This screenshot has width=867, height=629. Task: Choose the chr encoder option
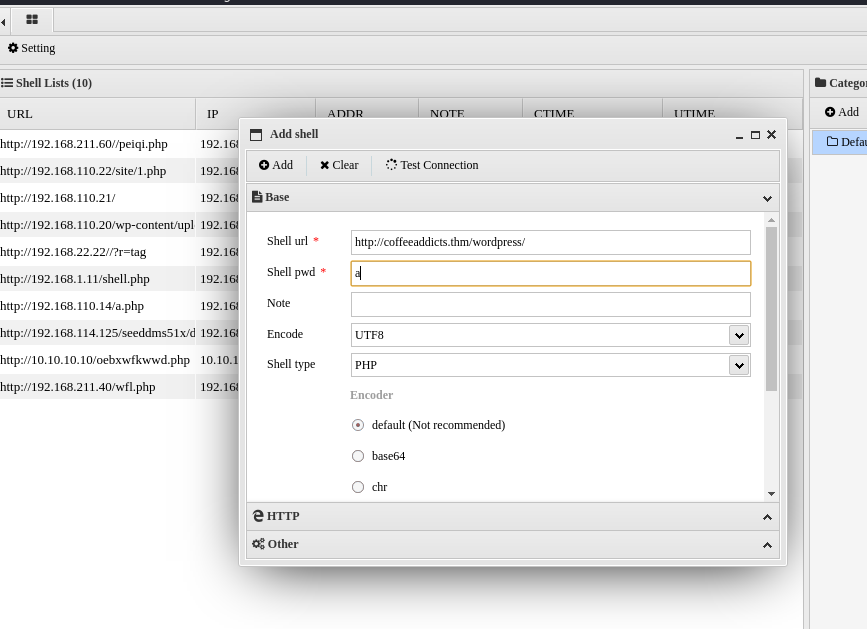[x=358, y=487]
